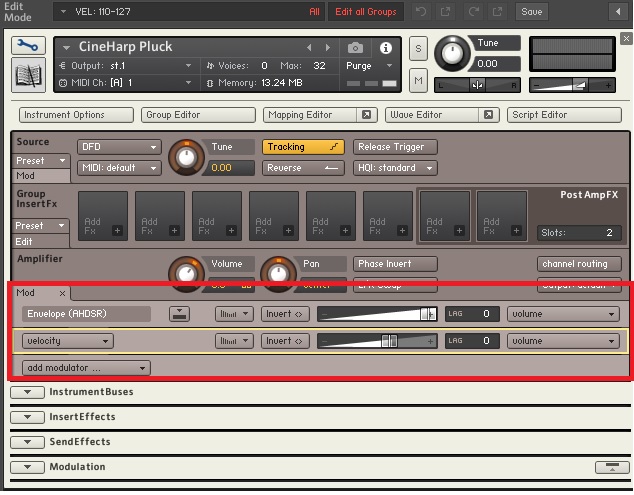Open the MIDI Ch dropdown
The image size is (634, 495).
(x=126, y=82)
